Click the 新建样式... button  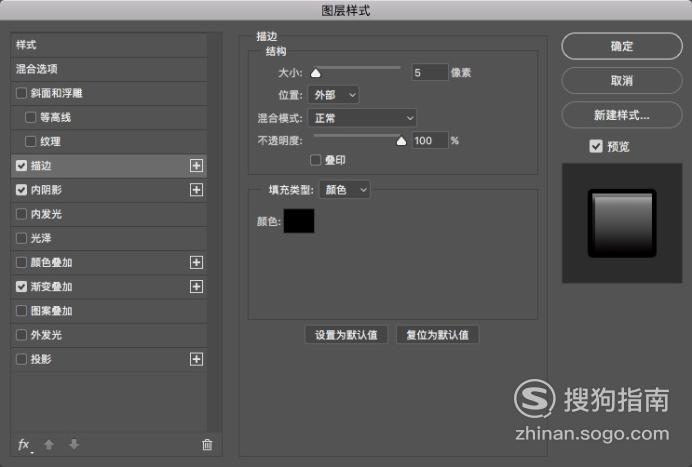(622, 115)
